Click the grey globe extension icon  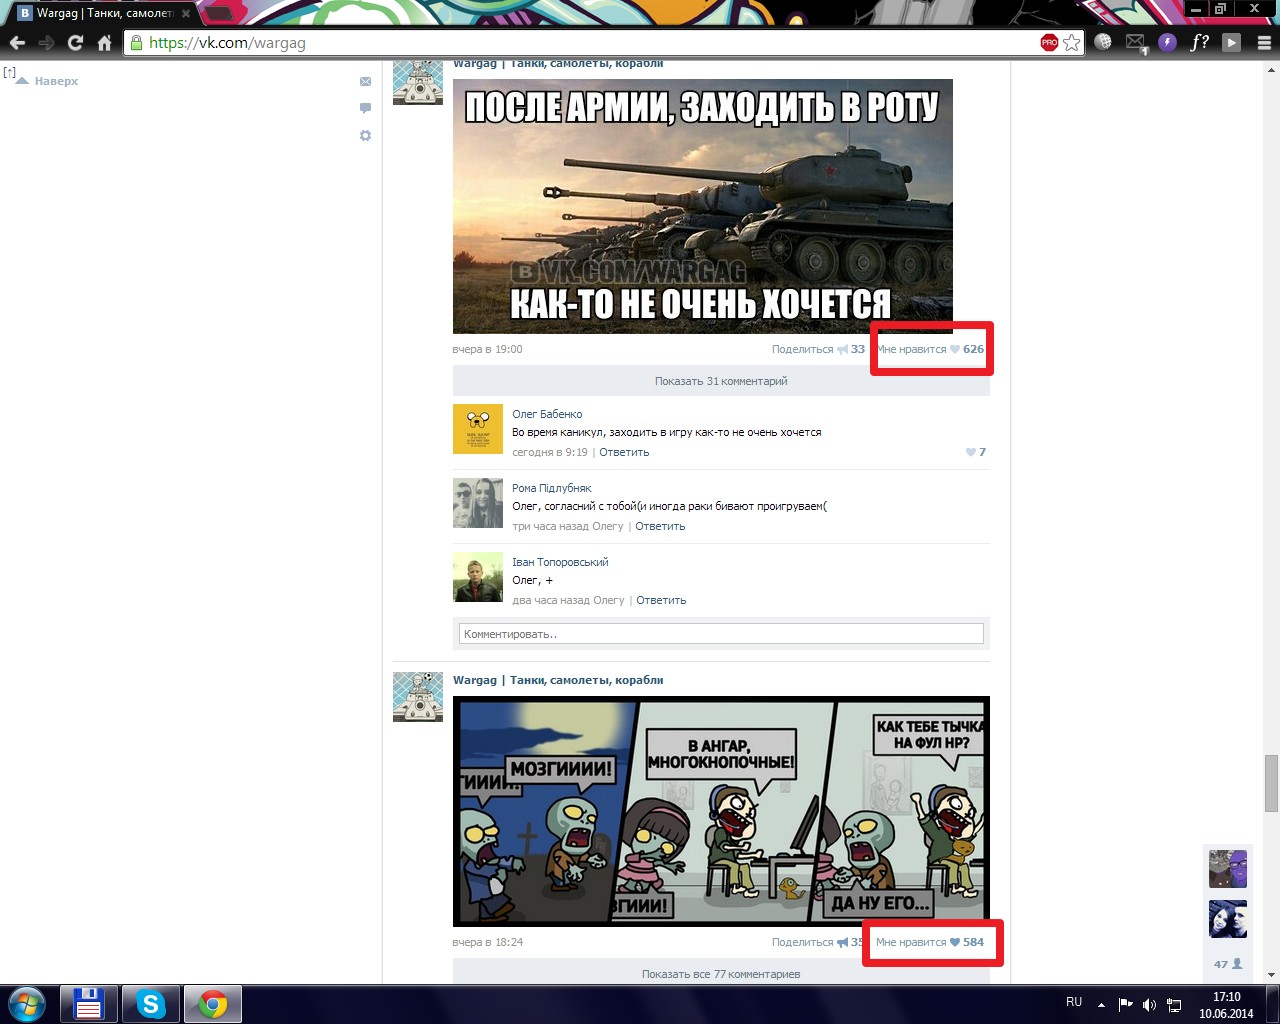tap(1103, 42)
